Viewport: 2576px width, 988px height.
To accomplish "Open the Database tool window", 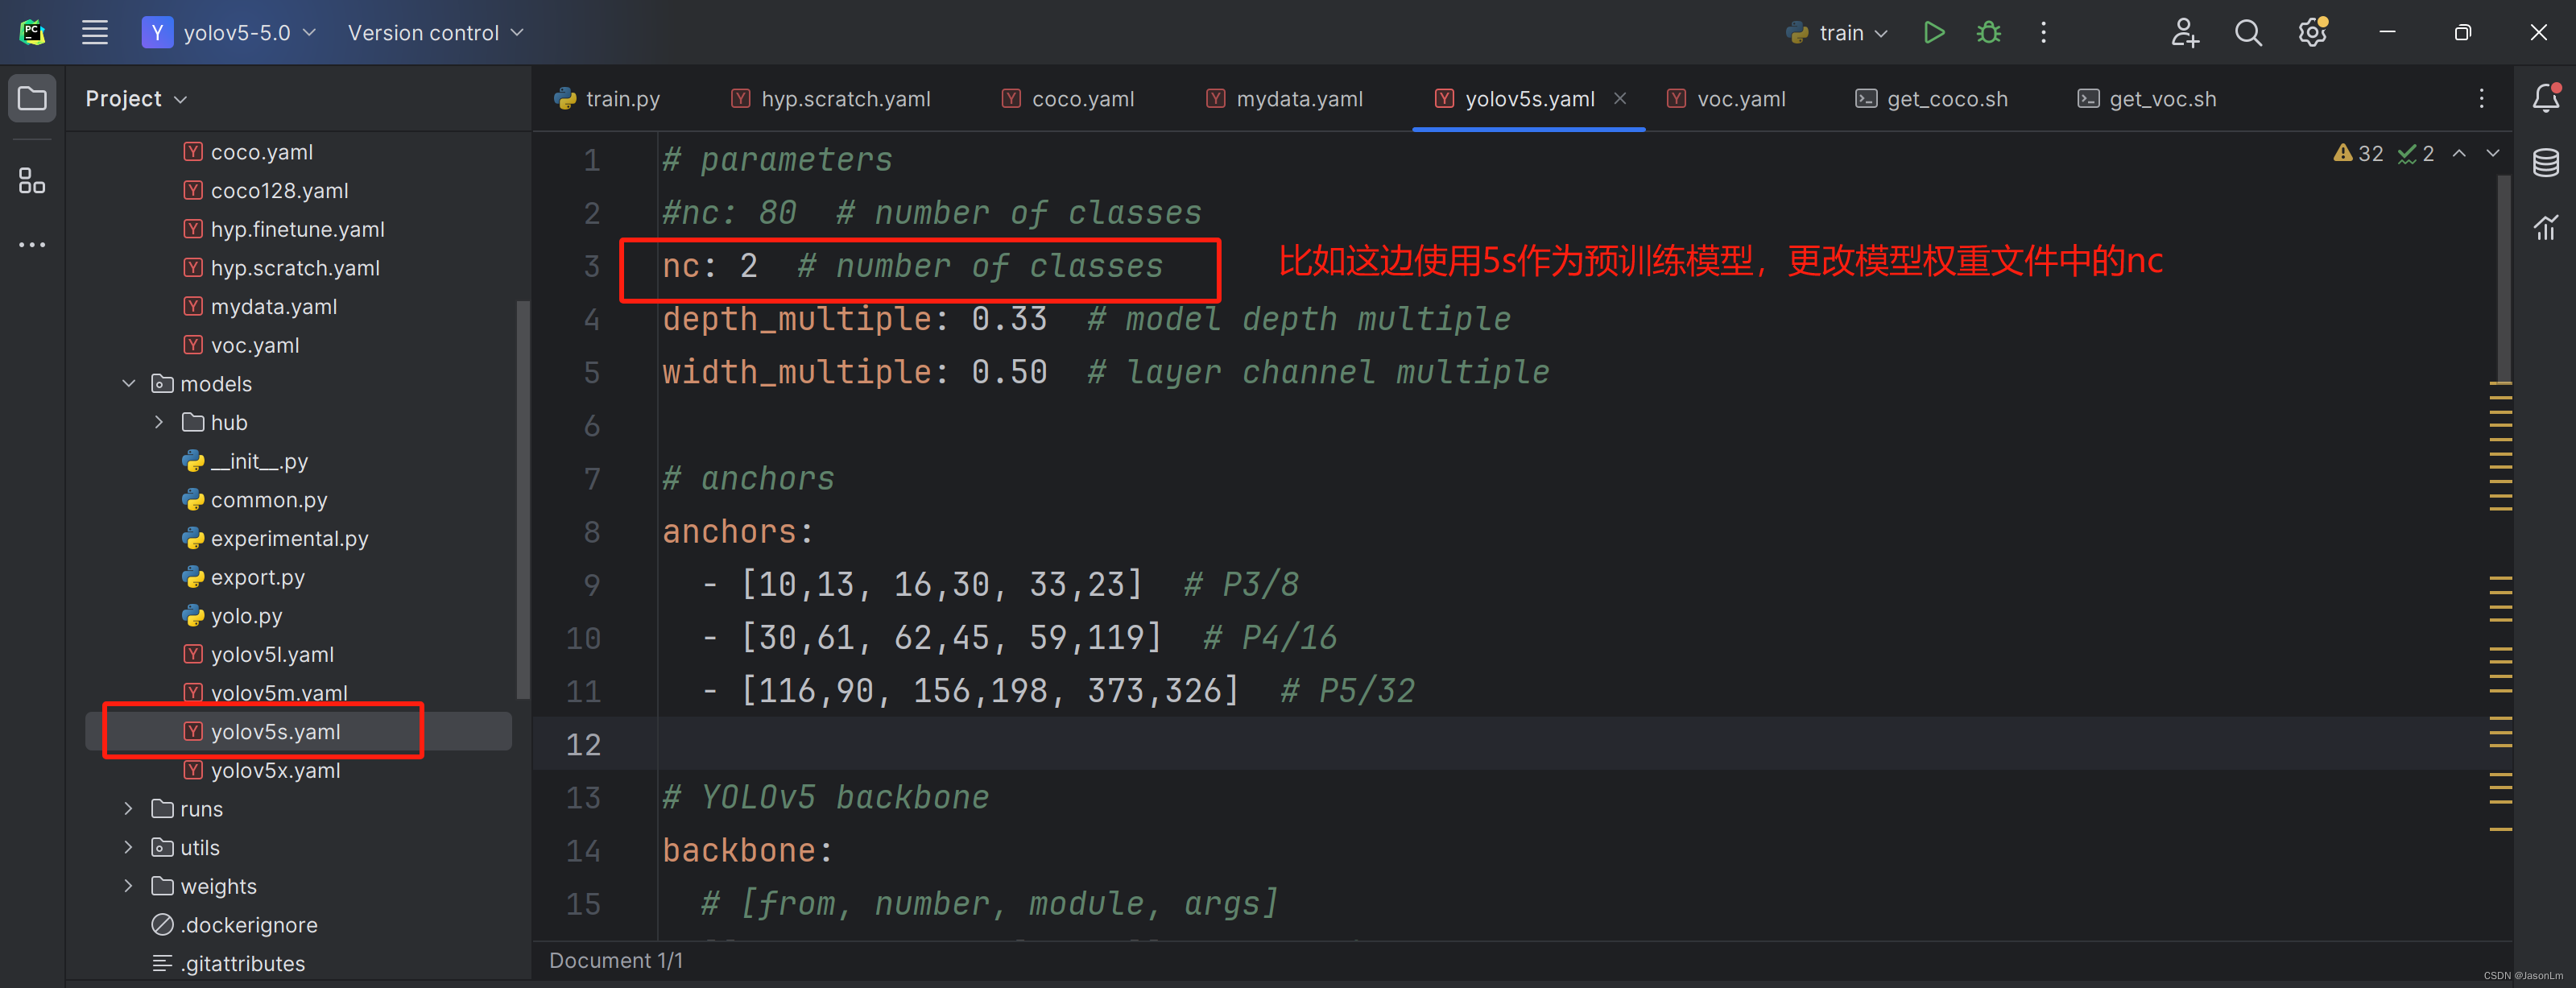I will click(2545, 161).
